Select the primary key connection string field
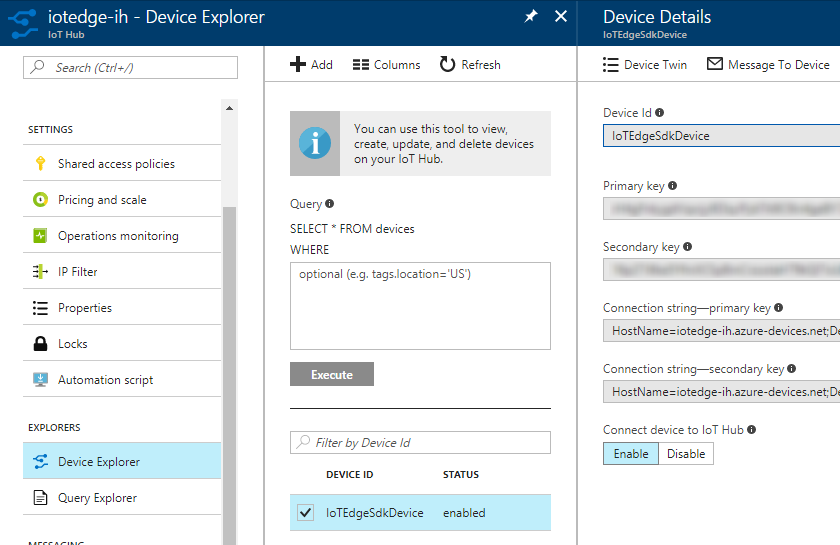 [722, 332]
